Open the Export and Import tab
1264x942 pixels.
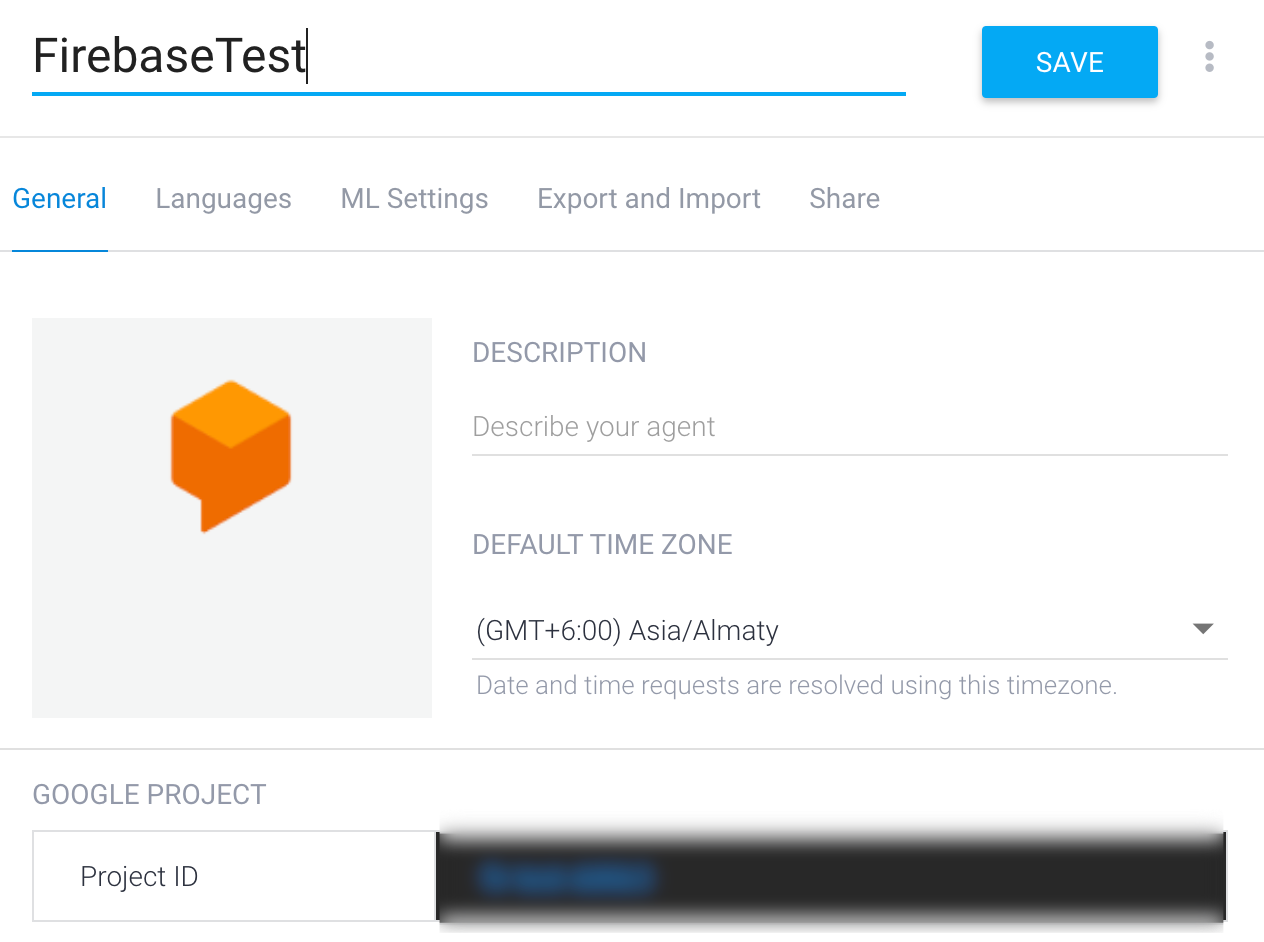click(x=649, y=199)
